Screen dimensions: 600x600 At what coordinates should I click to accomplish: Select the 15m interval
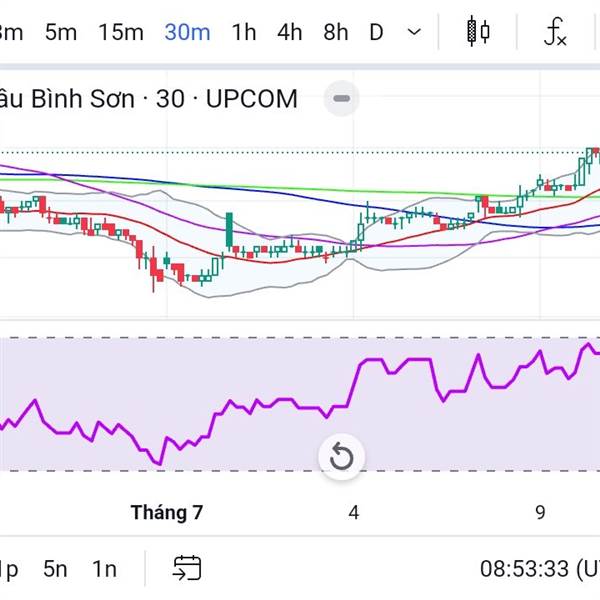coord(121,32)
